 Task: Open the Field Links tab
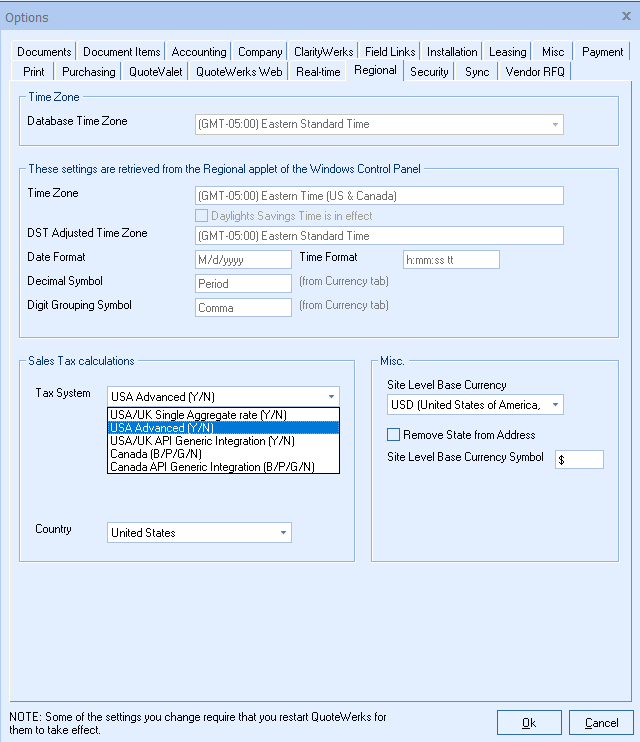click(x=390, y=52)
